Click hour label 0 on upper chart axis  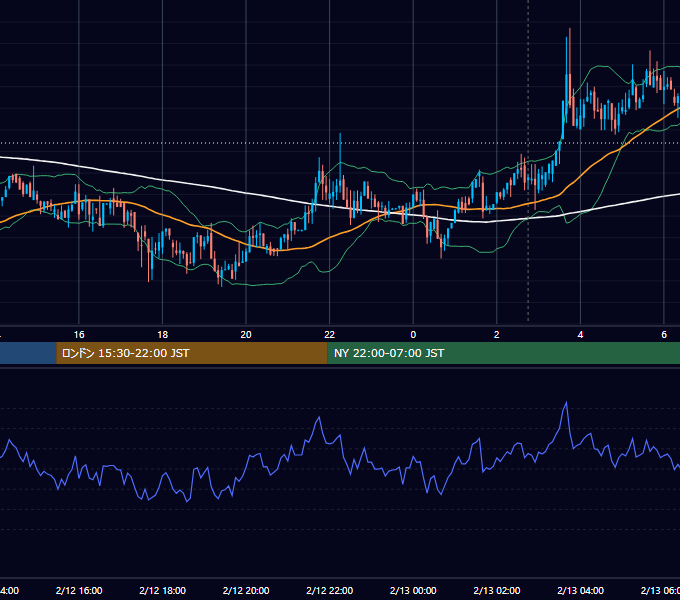tap(413, 335)
